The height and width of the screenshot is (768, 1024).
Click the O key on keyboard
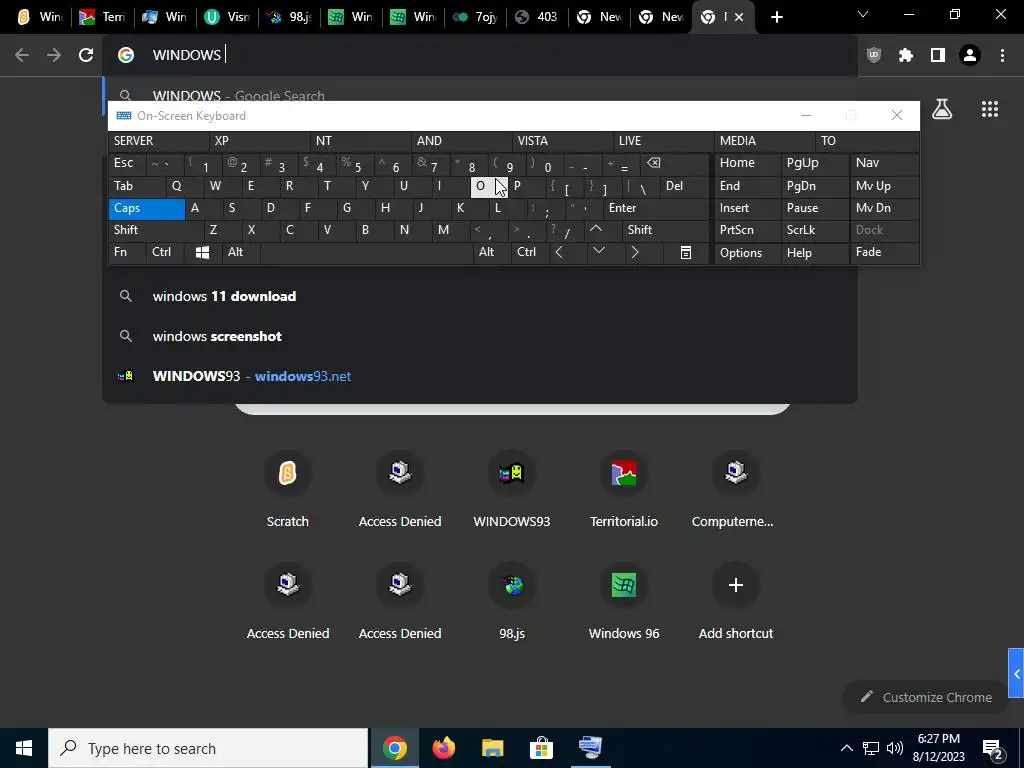coord(488,186)
